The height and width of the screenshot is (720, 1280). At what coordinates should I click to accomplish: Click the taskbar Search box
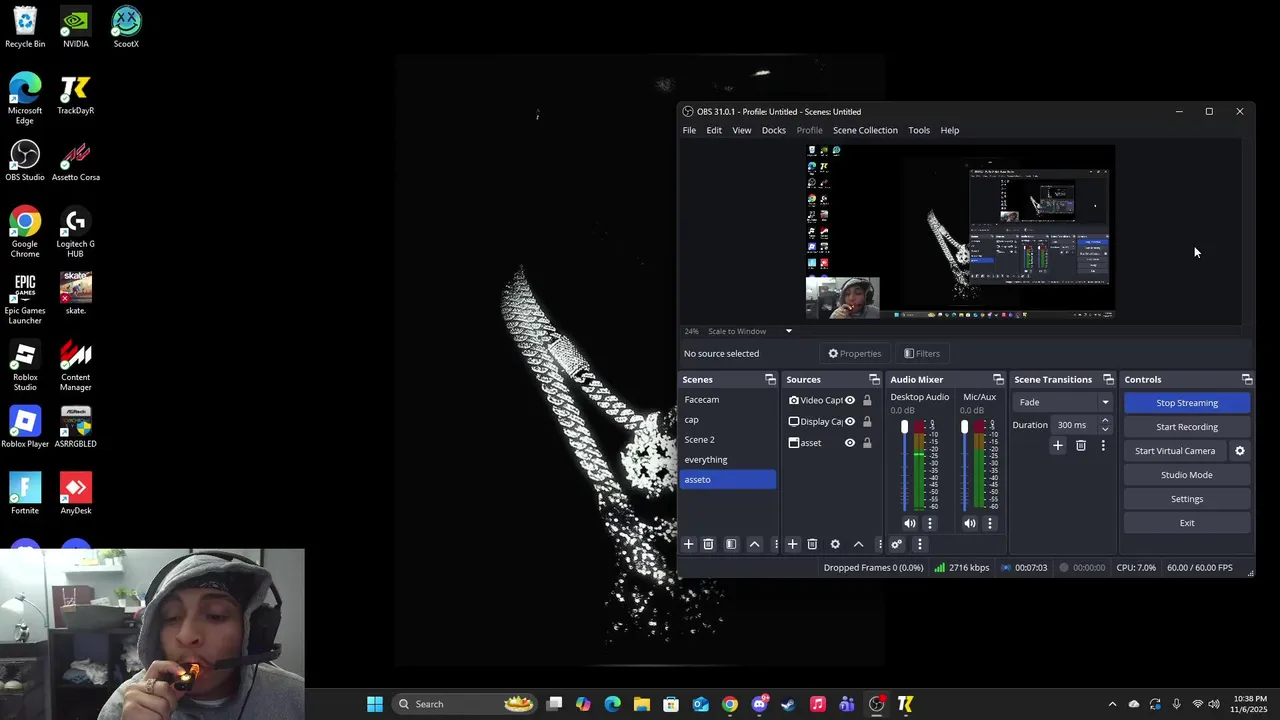465,704
